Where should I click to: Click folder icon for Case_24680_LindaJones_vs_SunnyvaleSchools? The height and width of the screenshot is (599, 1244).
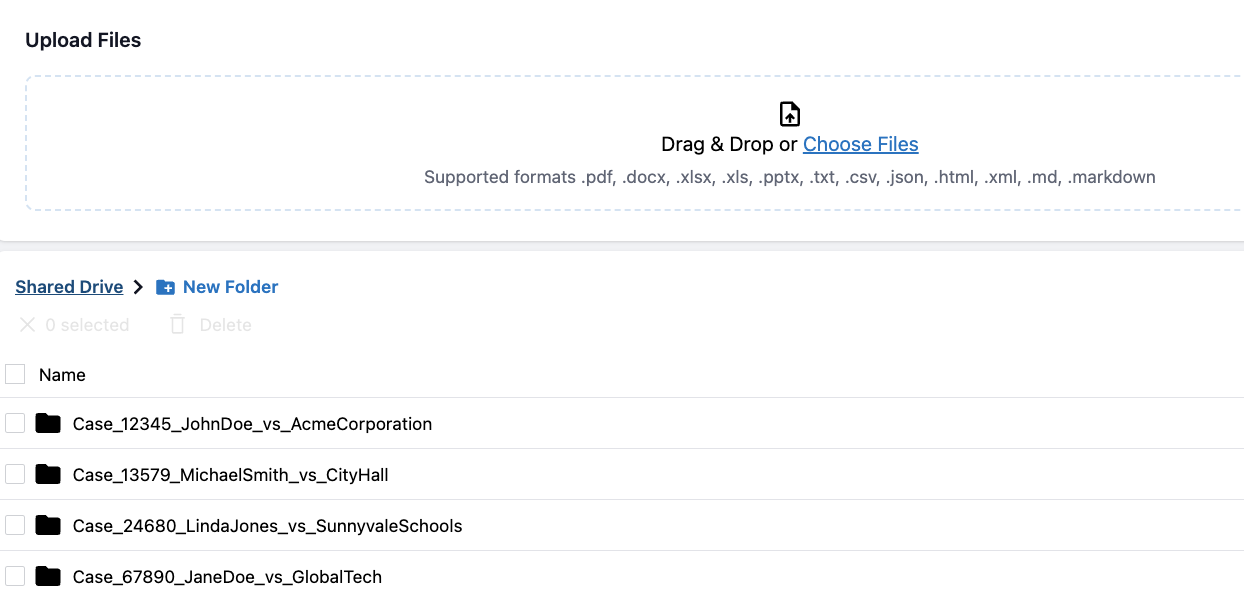coord(48,526)
